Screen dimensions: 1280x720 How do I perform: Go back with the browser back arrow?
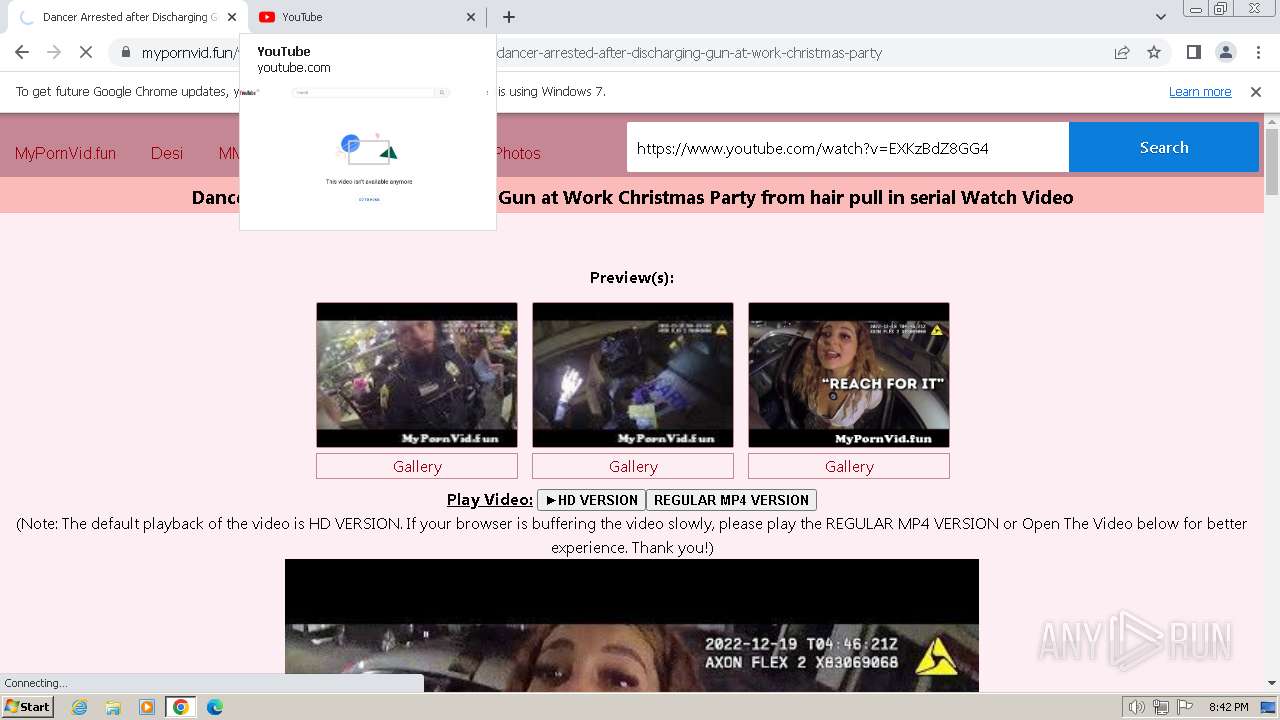pos(22,52)
